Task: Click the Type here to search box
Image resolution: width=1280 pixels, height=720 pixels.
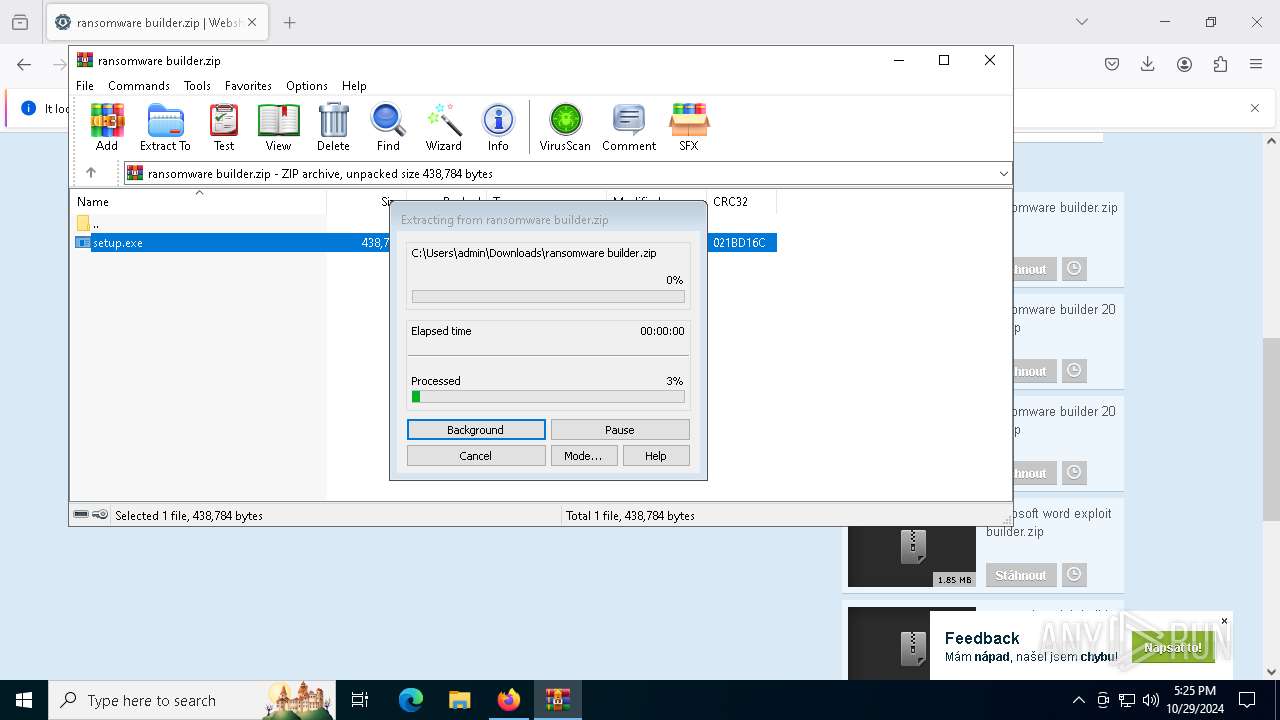Action: (x=191, y=700)
